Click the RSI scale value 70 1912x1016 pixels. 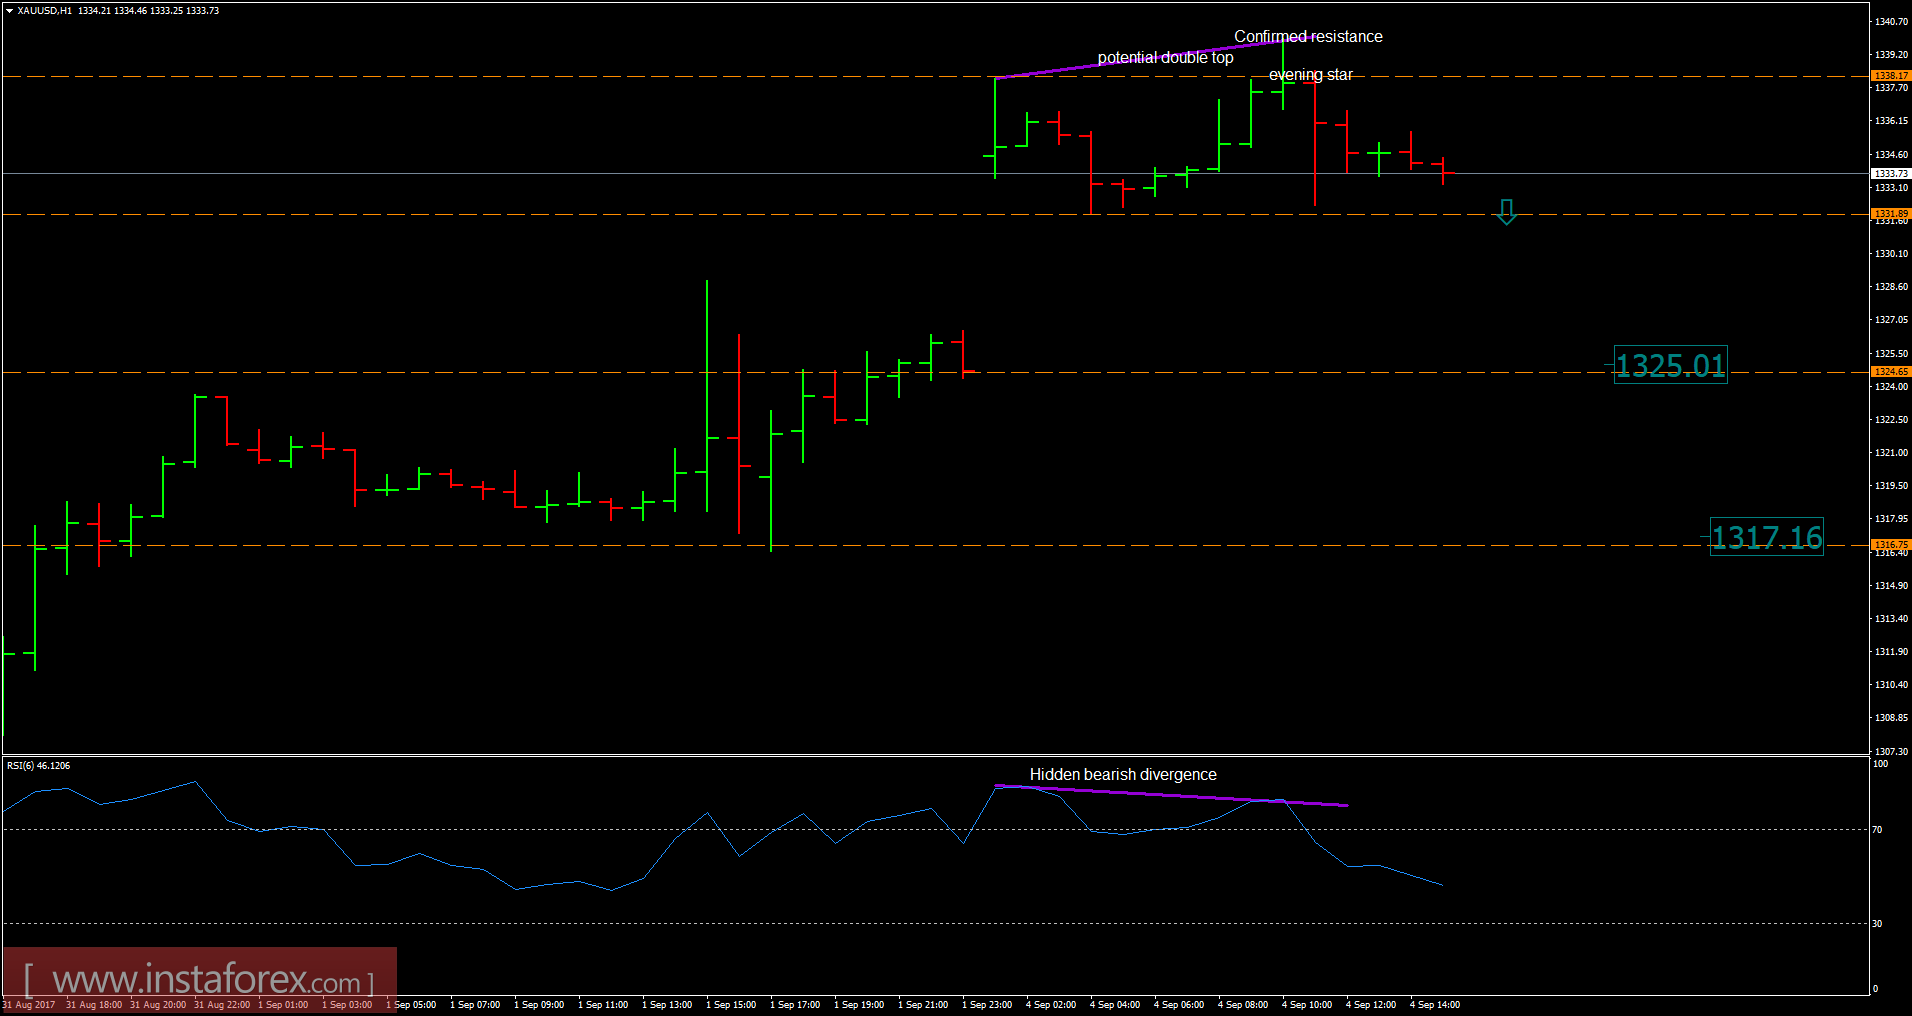tap(1877, 830)
